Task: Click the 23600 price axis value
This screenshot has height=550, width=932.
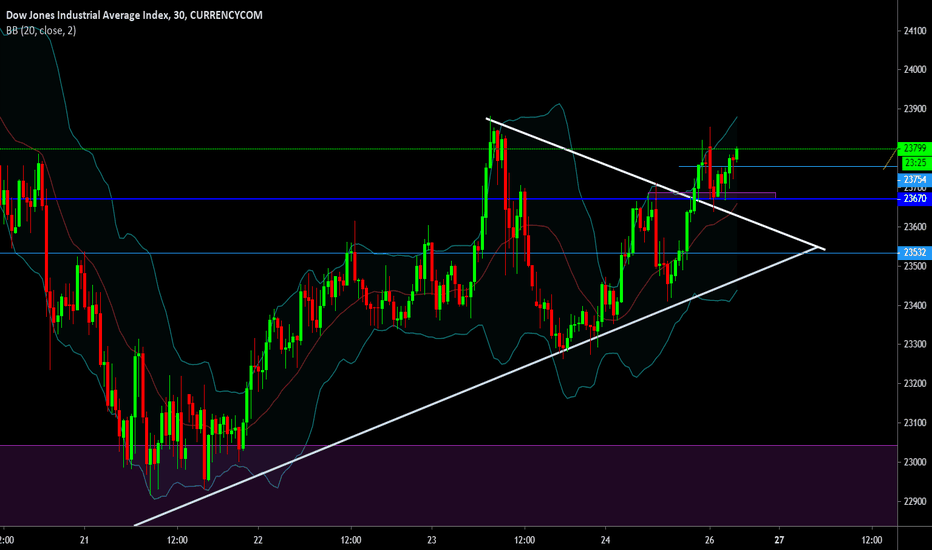Action: [x=915, y=227]
